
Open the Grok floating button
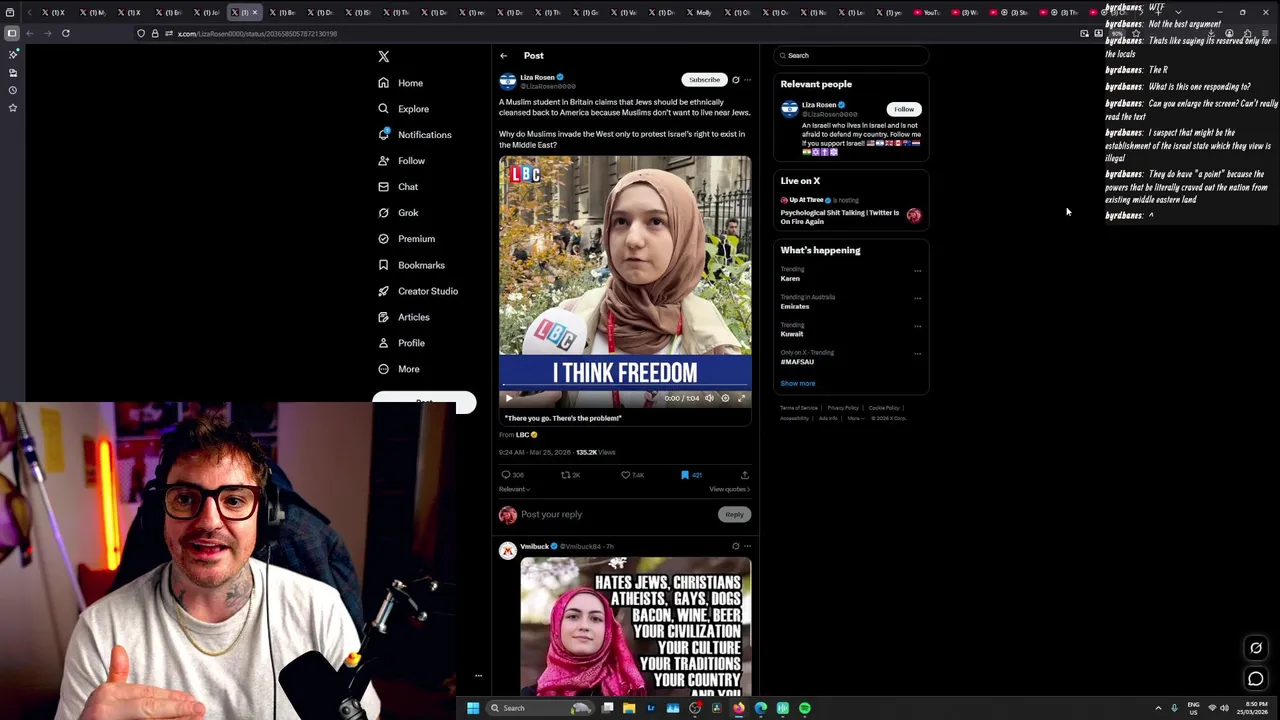[x=1256, y=648]
